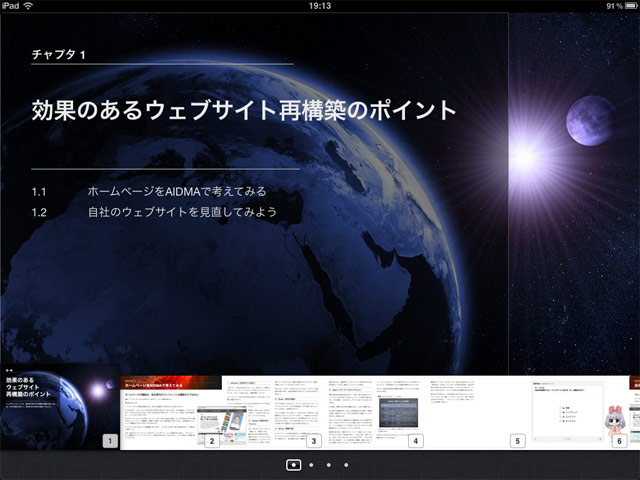Tap the current chapter indicator icon

[x=293, y=464]
